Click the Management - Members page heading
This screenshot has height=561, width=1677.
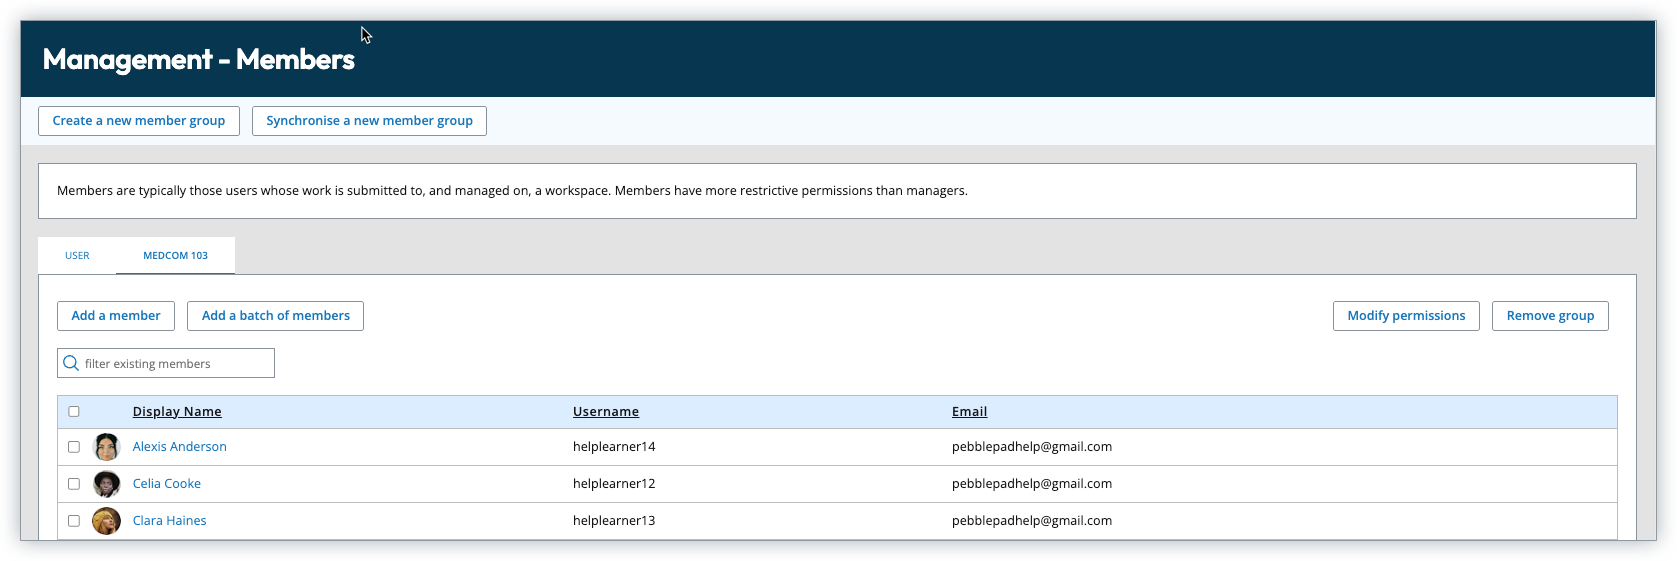pyautogui.click(x=199, y=60)
